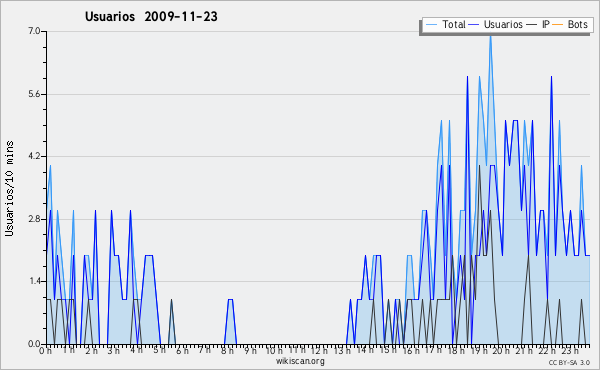Click the orange Bots legend line swatch

[558, 25]
